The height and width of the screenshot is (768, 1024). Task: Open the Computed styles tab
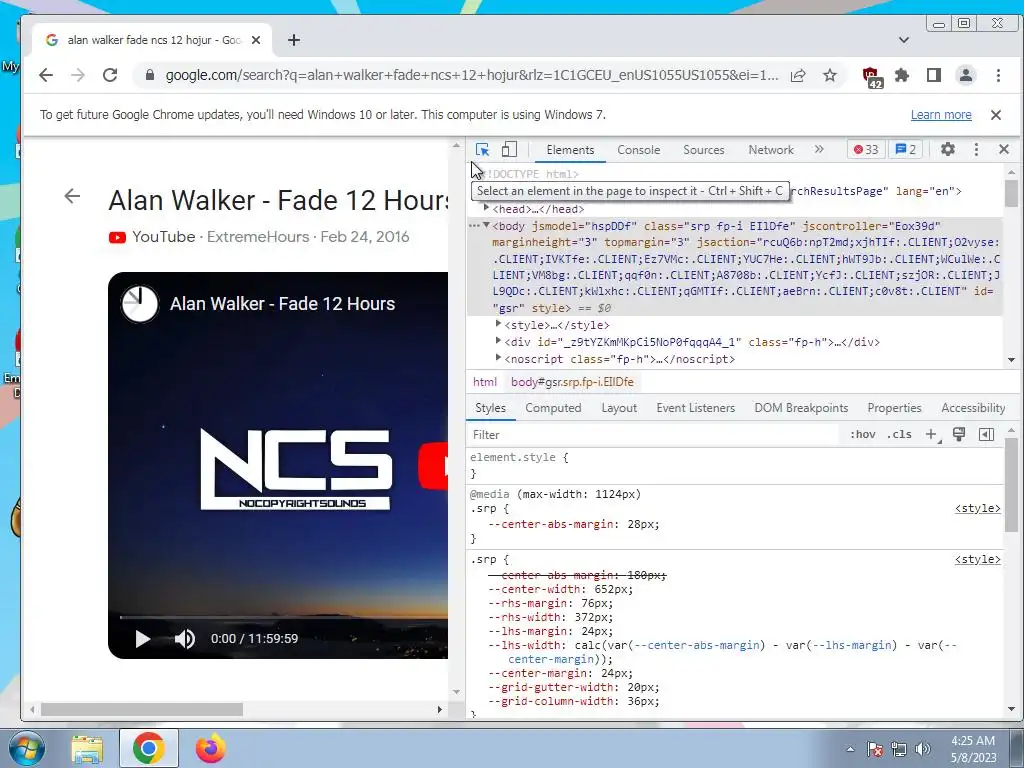pyautogui.click(x=553, y=408)
